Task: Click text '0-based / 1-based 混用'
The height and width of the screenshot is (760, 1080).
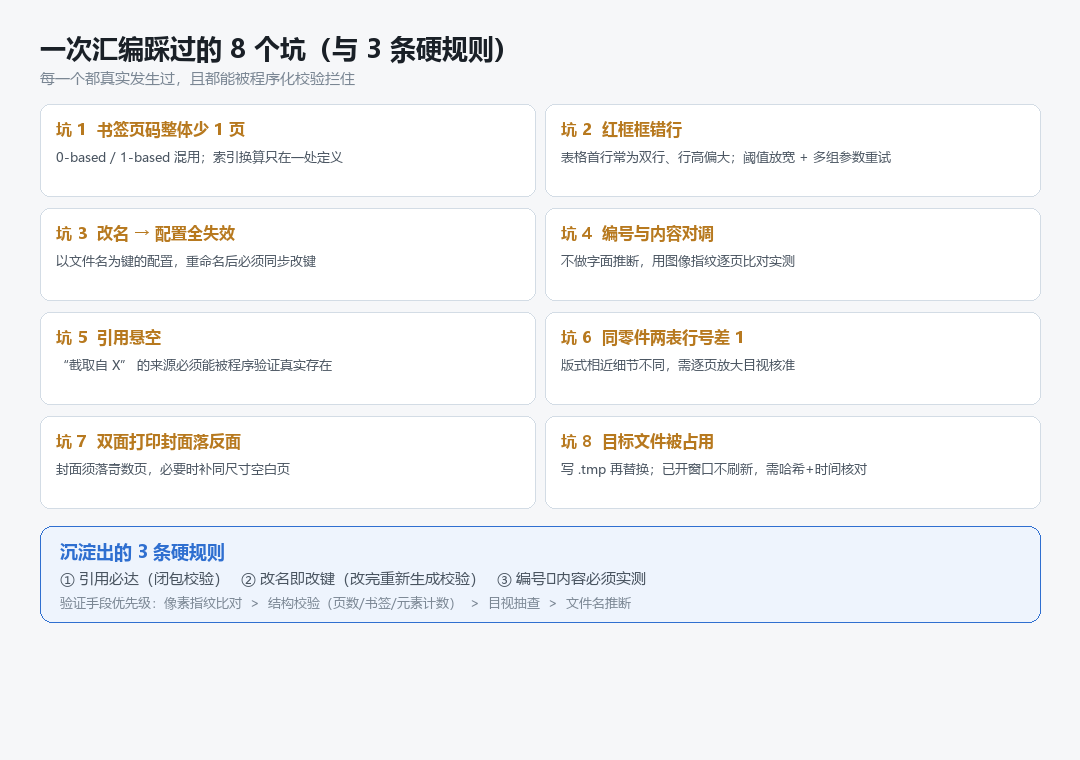Action: tap(128, 157)
